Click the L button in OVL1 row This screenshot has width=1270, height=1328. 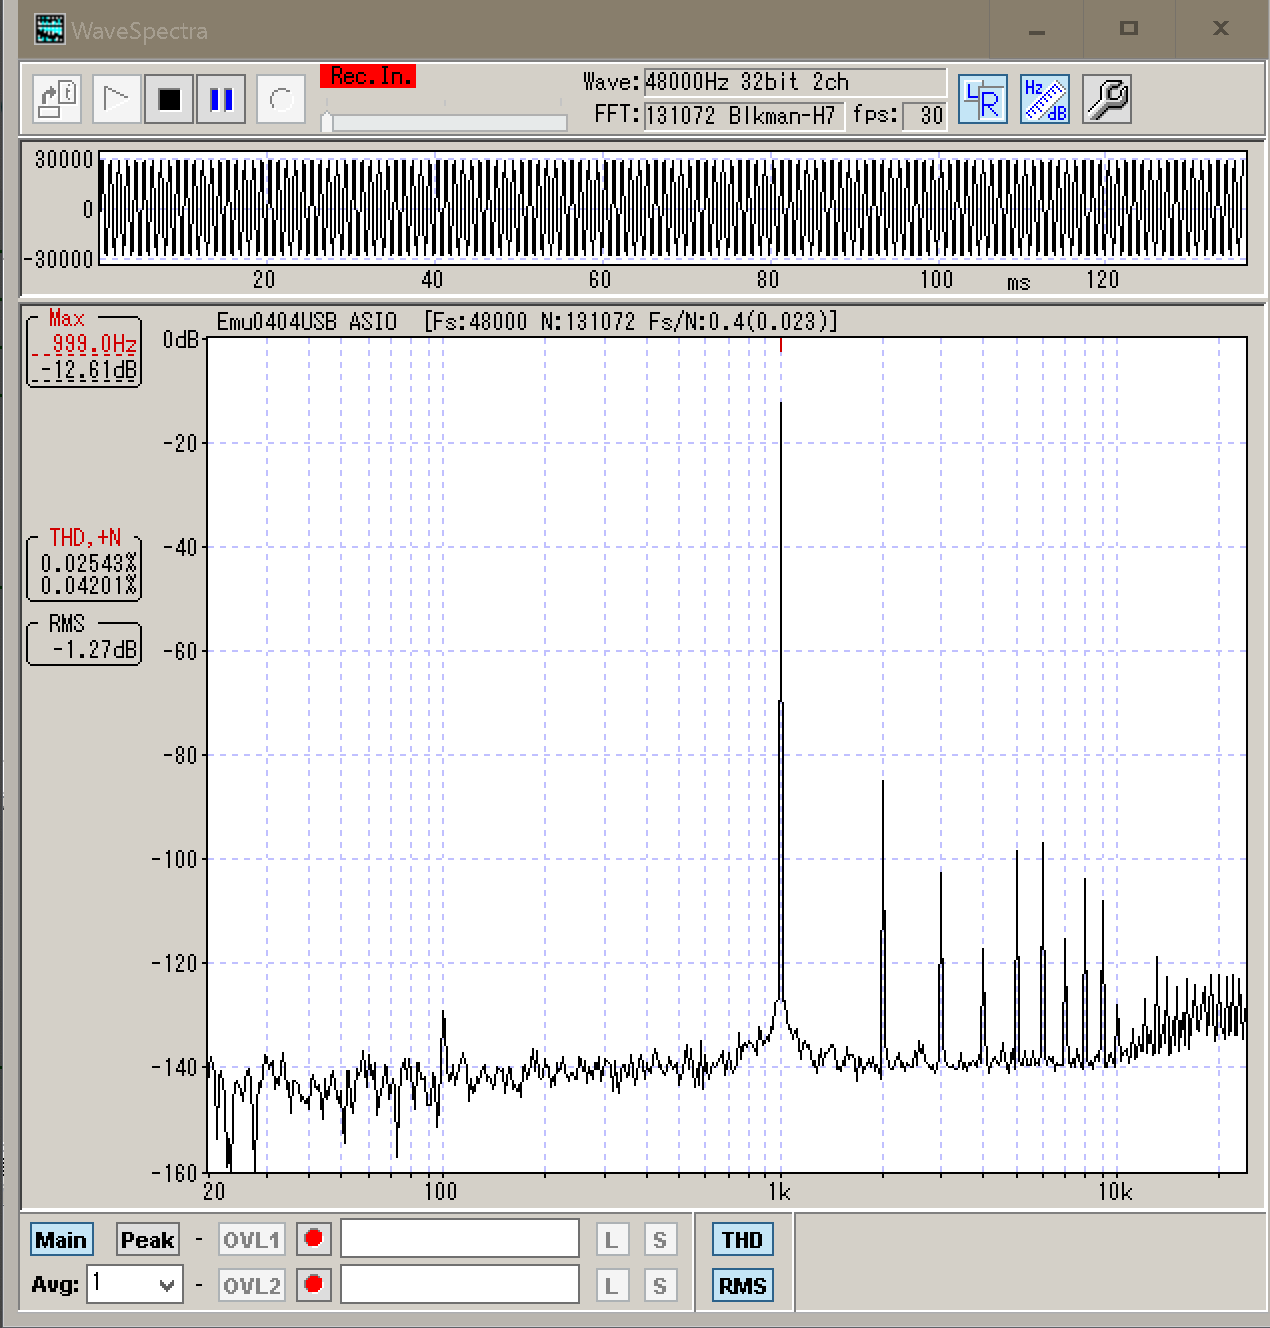[x=612, y=1240]
